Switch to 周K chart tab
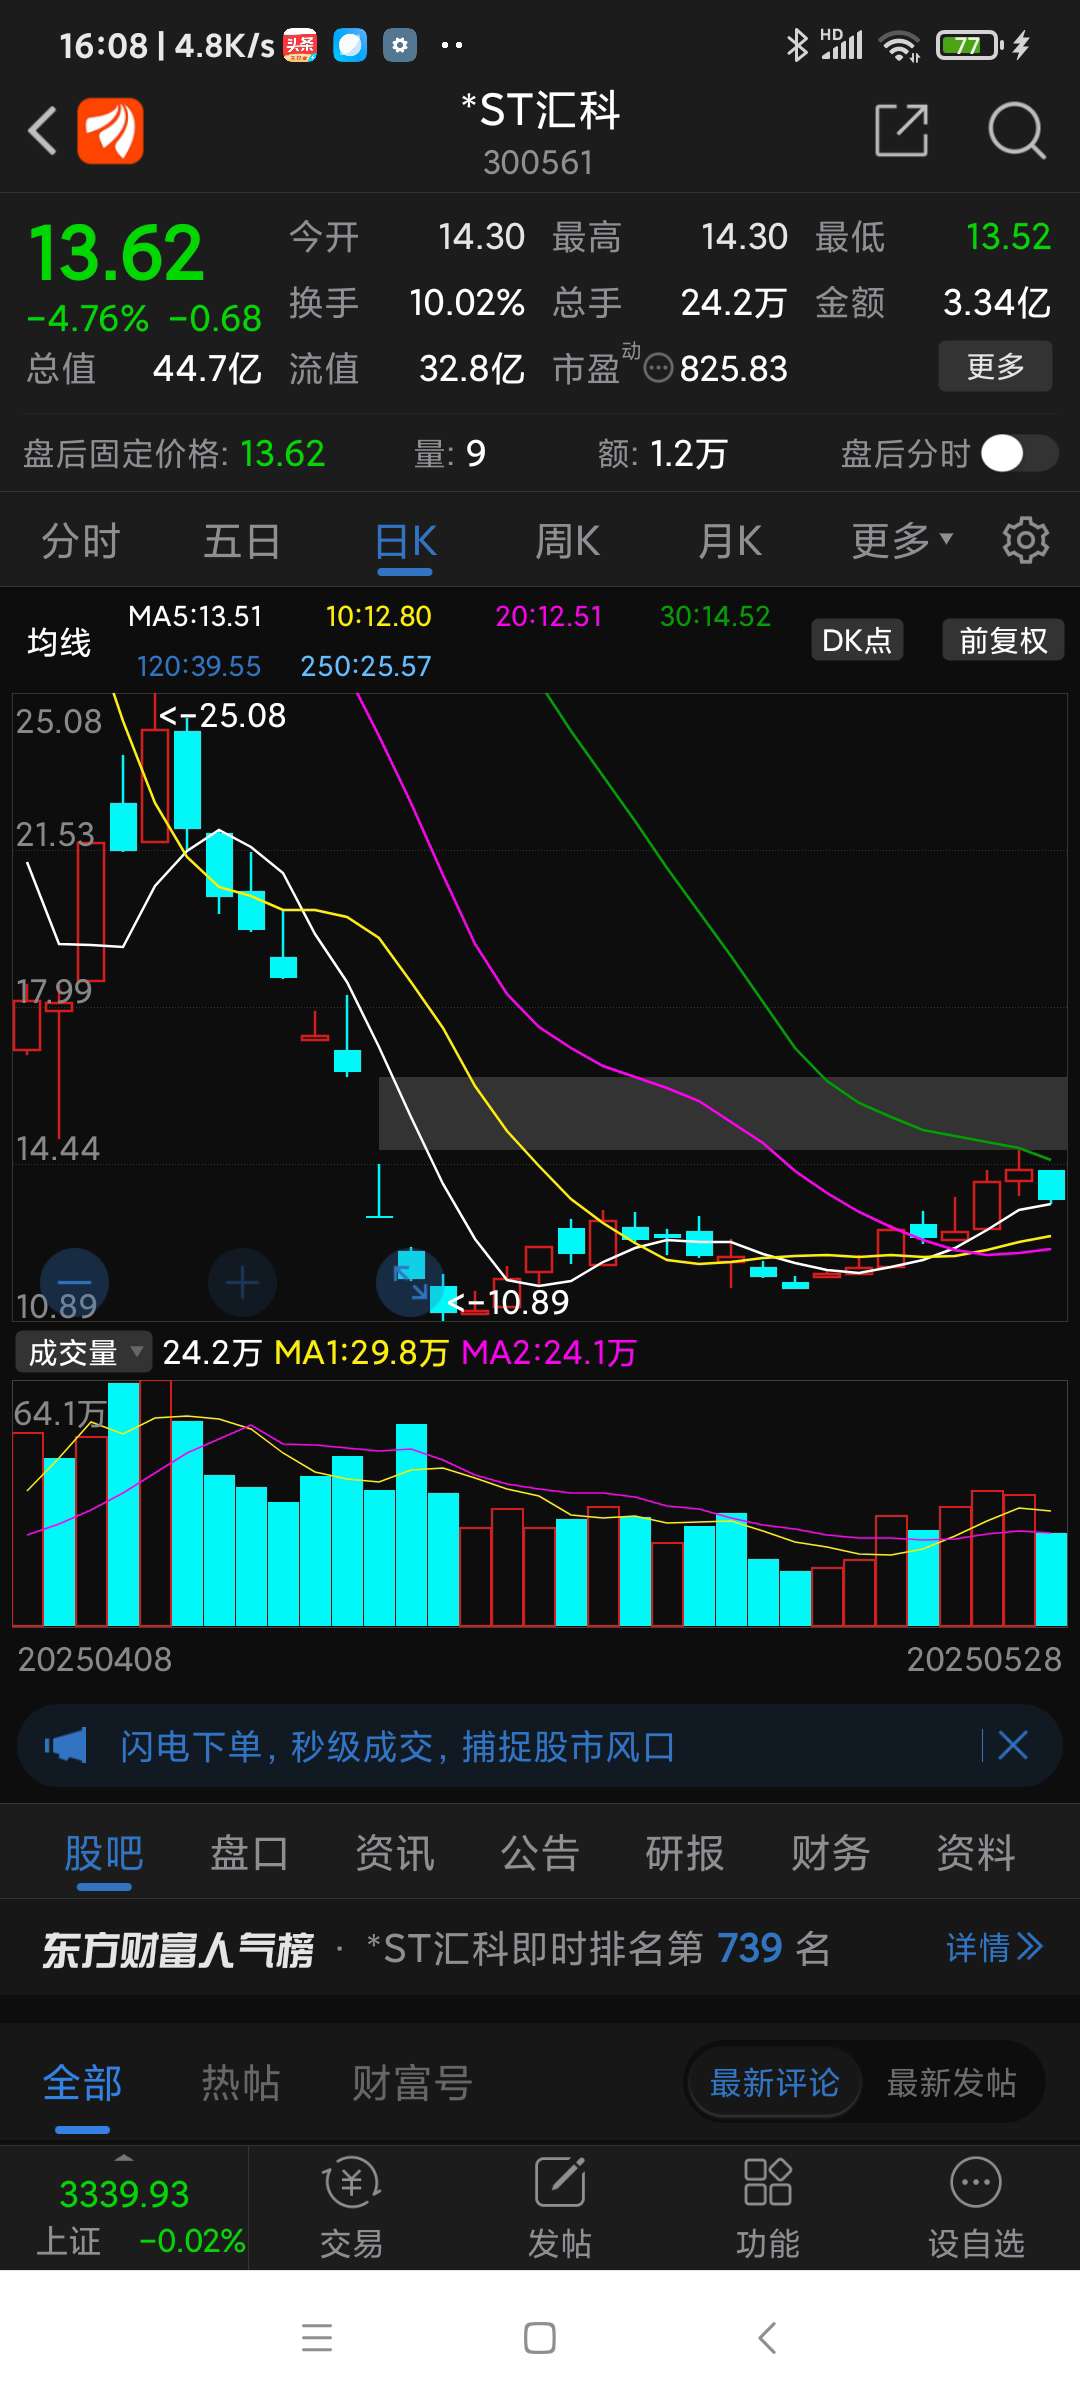The width and height of the screenshot is (1080, 2400). (x=567, y=541)
